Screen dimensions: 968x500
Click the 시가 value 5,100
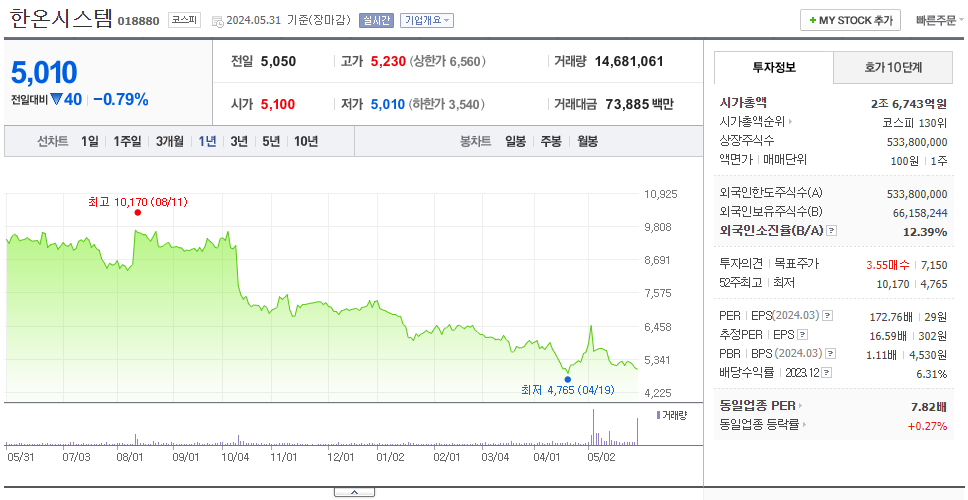pyautogui.click(x=278, y=104)
